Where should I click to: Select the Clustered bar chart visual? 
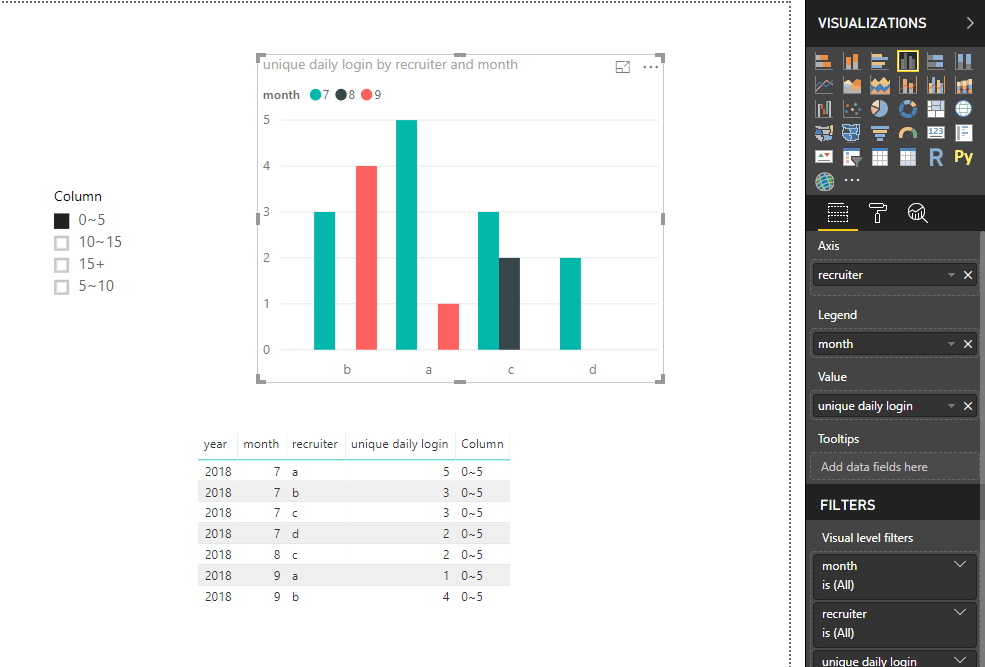click(x=879, y=61)
